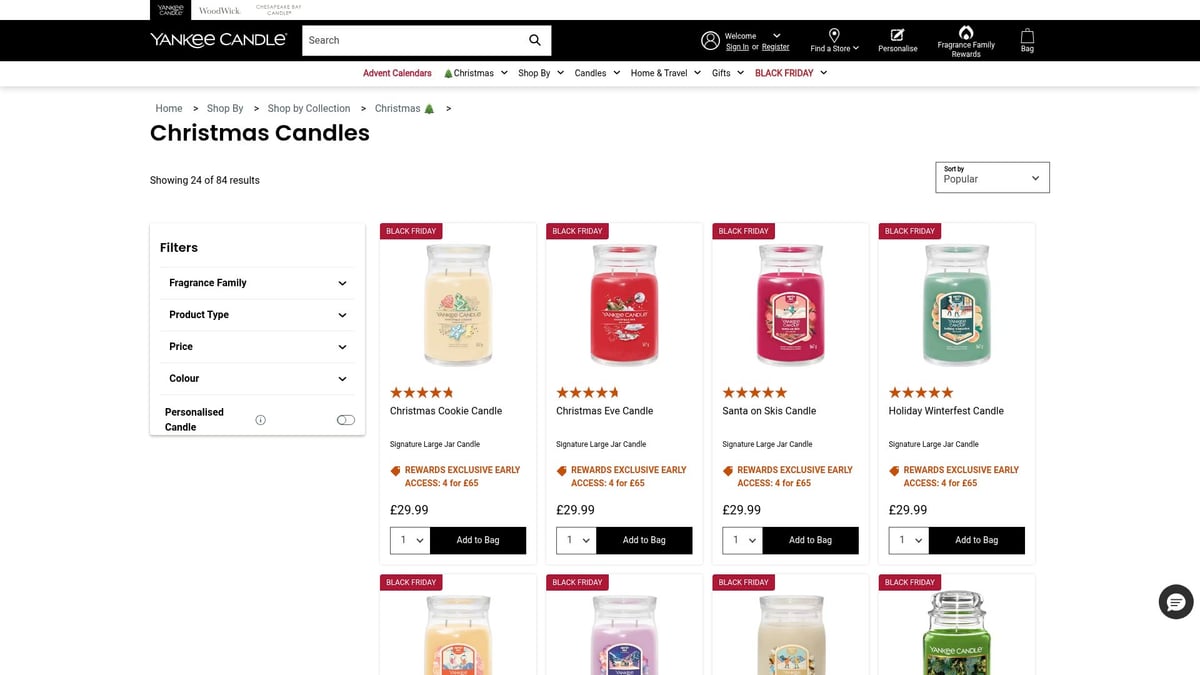1200x675 pixels.
Task: Open the chat bubble icon
Action: tap(1175, 601)
